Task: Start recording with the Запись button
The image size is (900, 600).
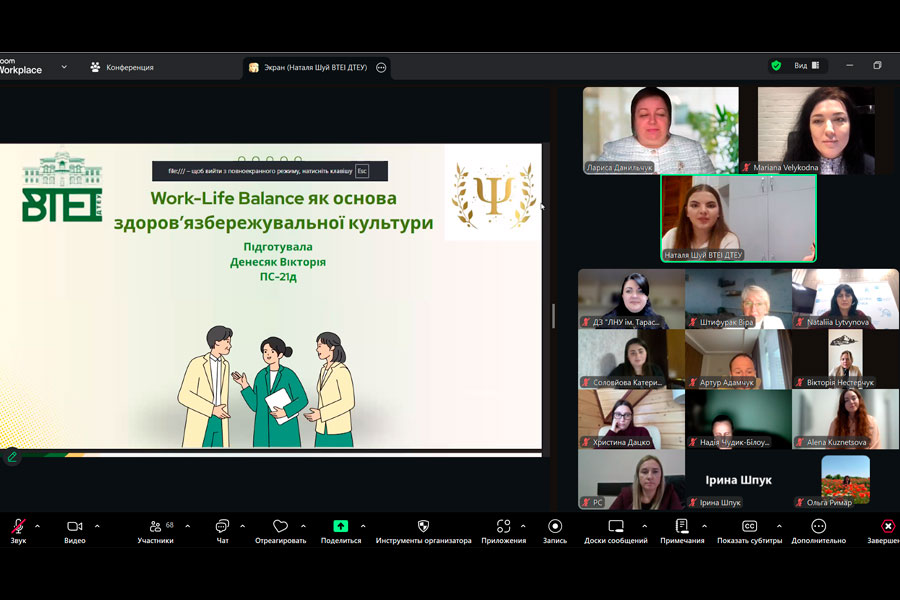Action: pos(555,527)
